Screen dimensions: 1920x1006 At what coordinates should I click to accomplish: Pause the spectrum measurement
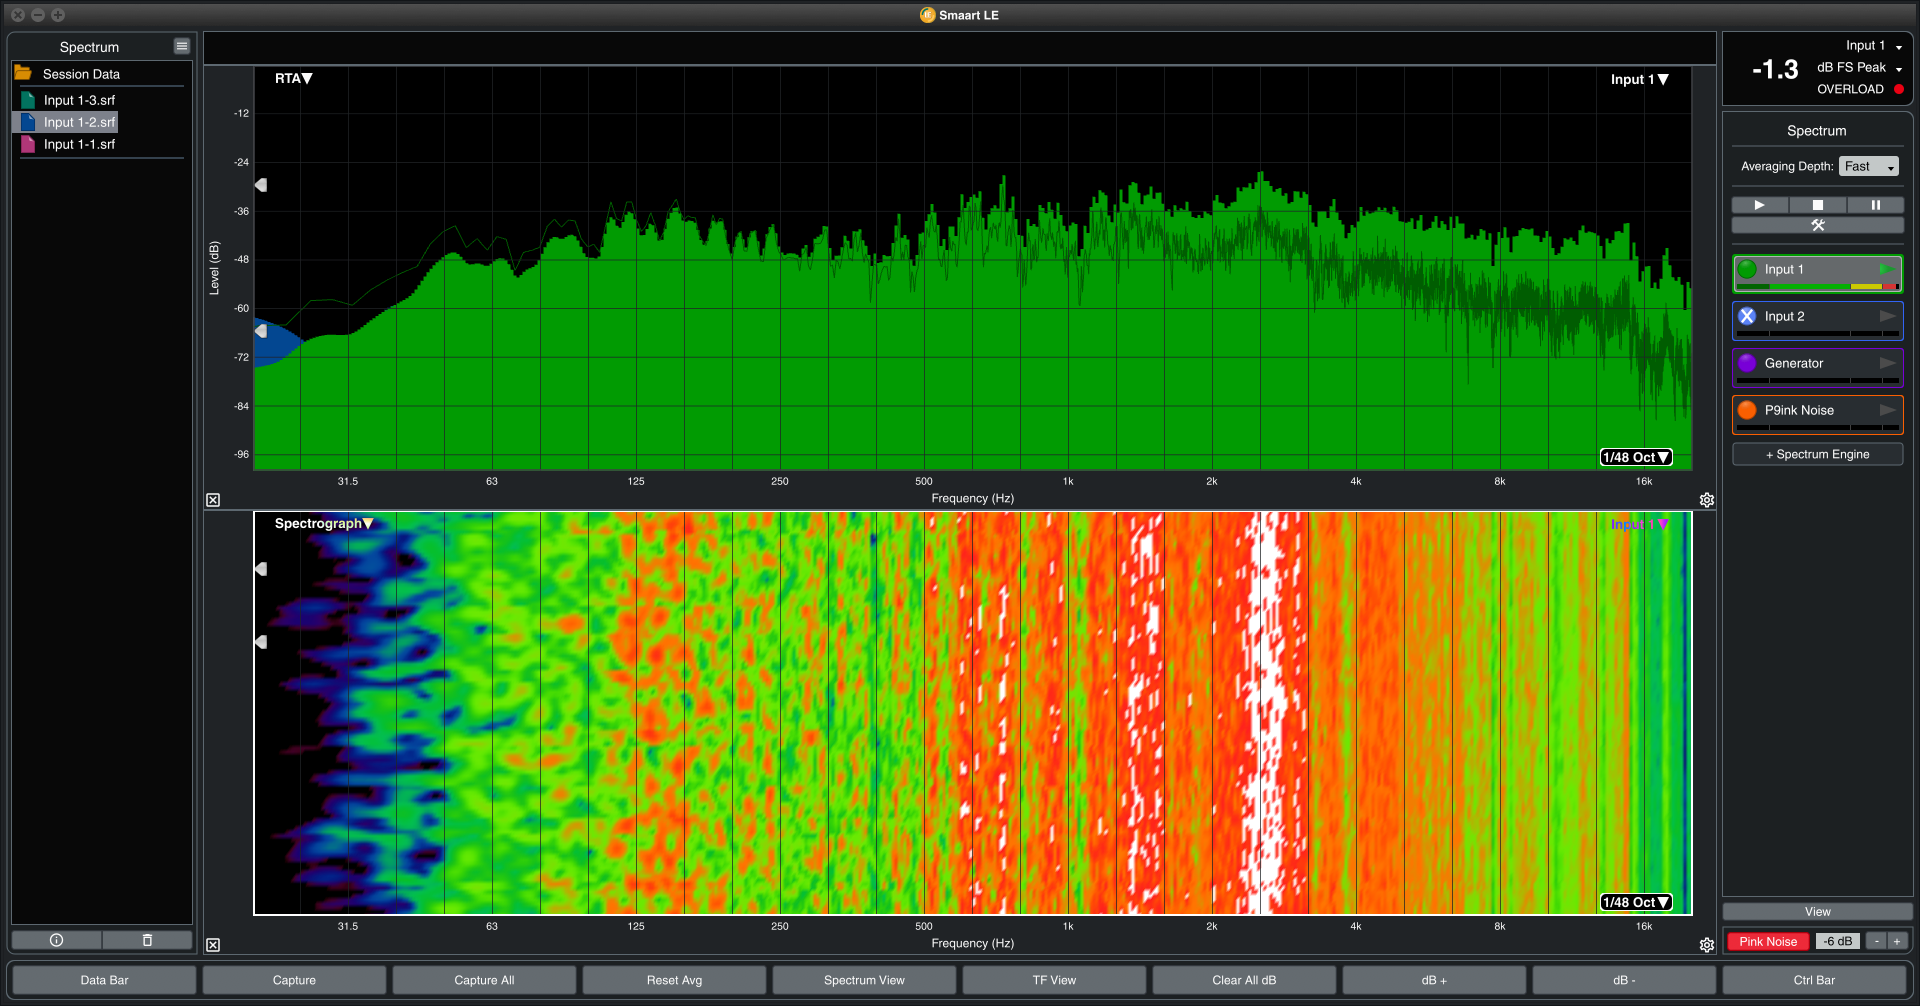coord(1876,205)
